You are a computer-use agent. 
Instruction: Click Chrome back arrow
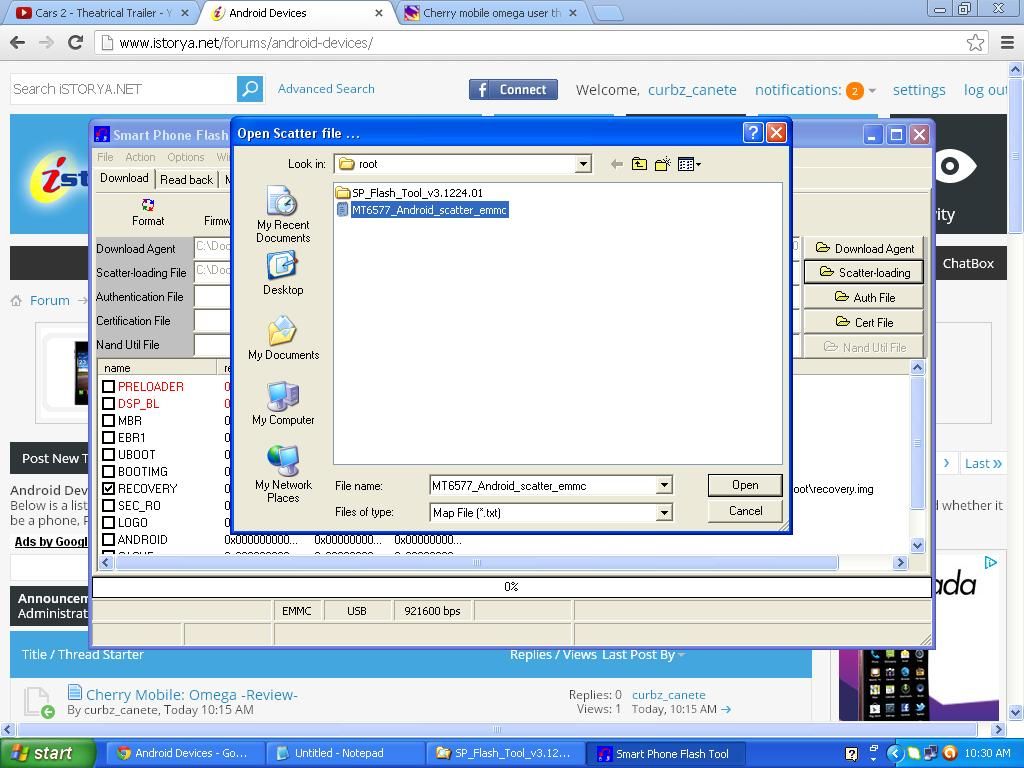[x=18, y=43]
